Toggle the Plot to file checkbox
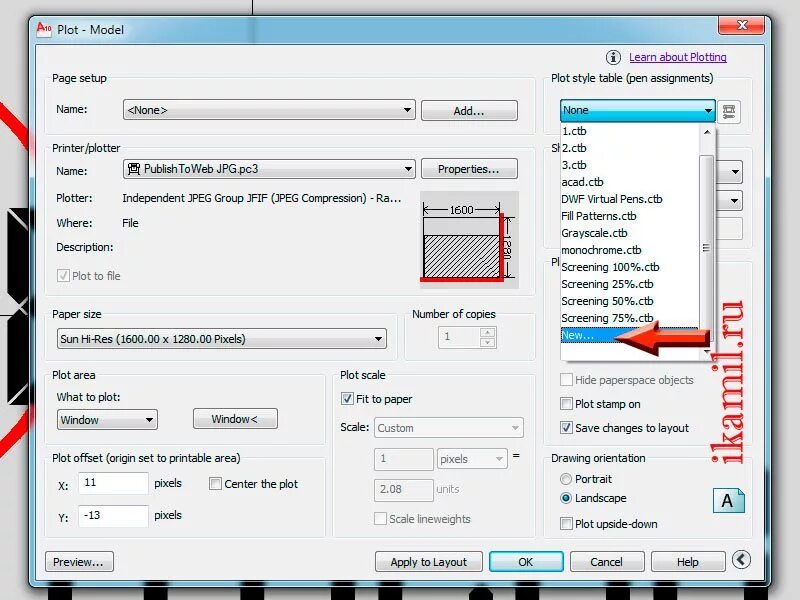 point(63,276)
